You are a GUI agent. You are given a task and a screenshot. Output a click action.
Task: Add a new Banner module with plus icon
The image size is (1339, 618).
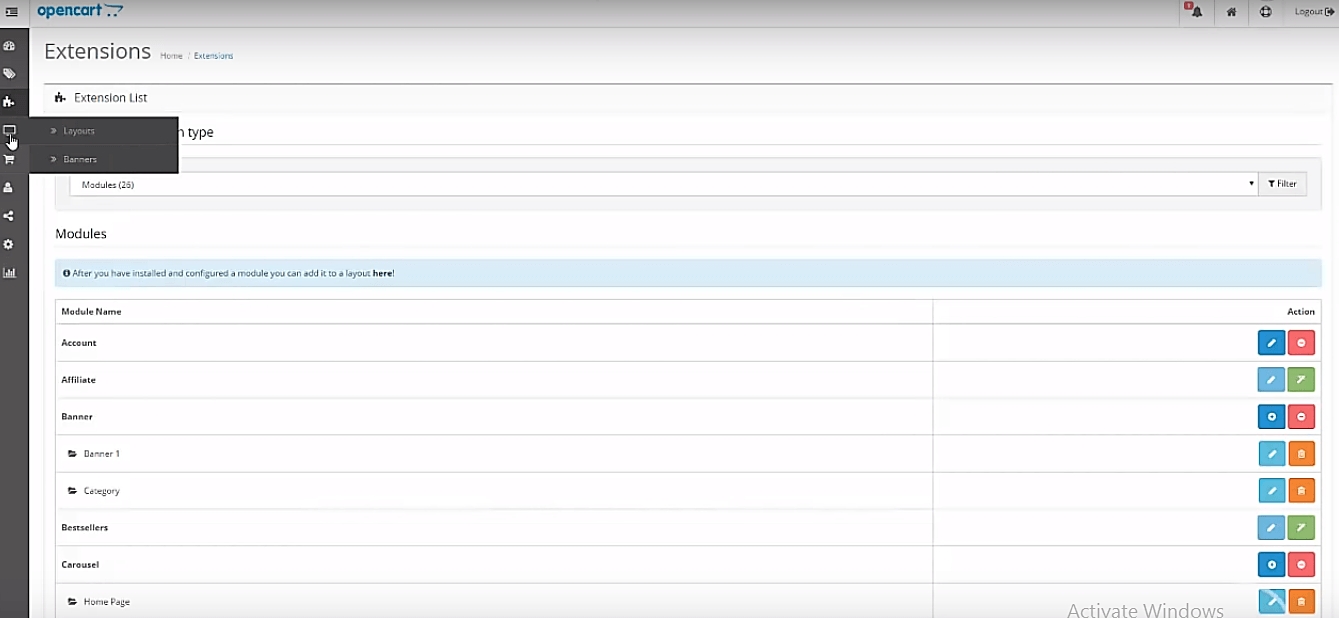tap(1271, 416)
